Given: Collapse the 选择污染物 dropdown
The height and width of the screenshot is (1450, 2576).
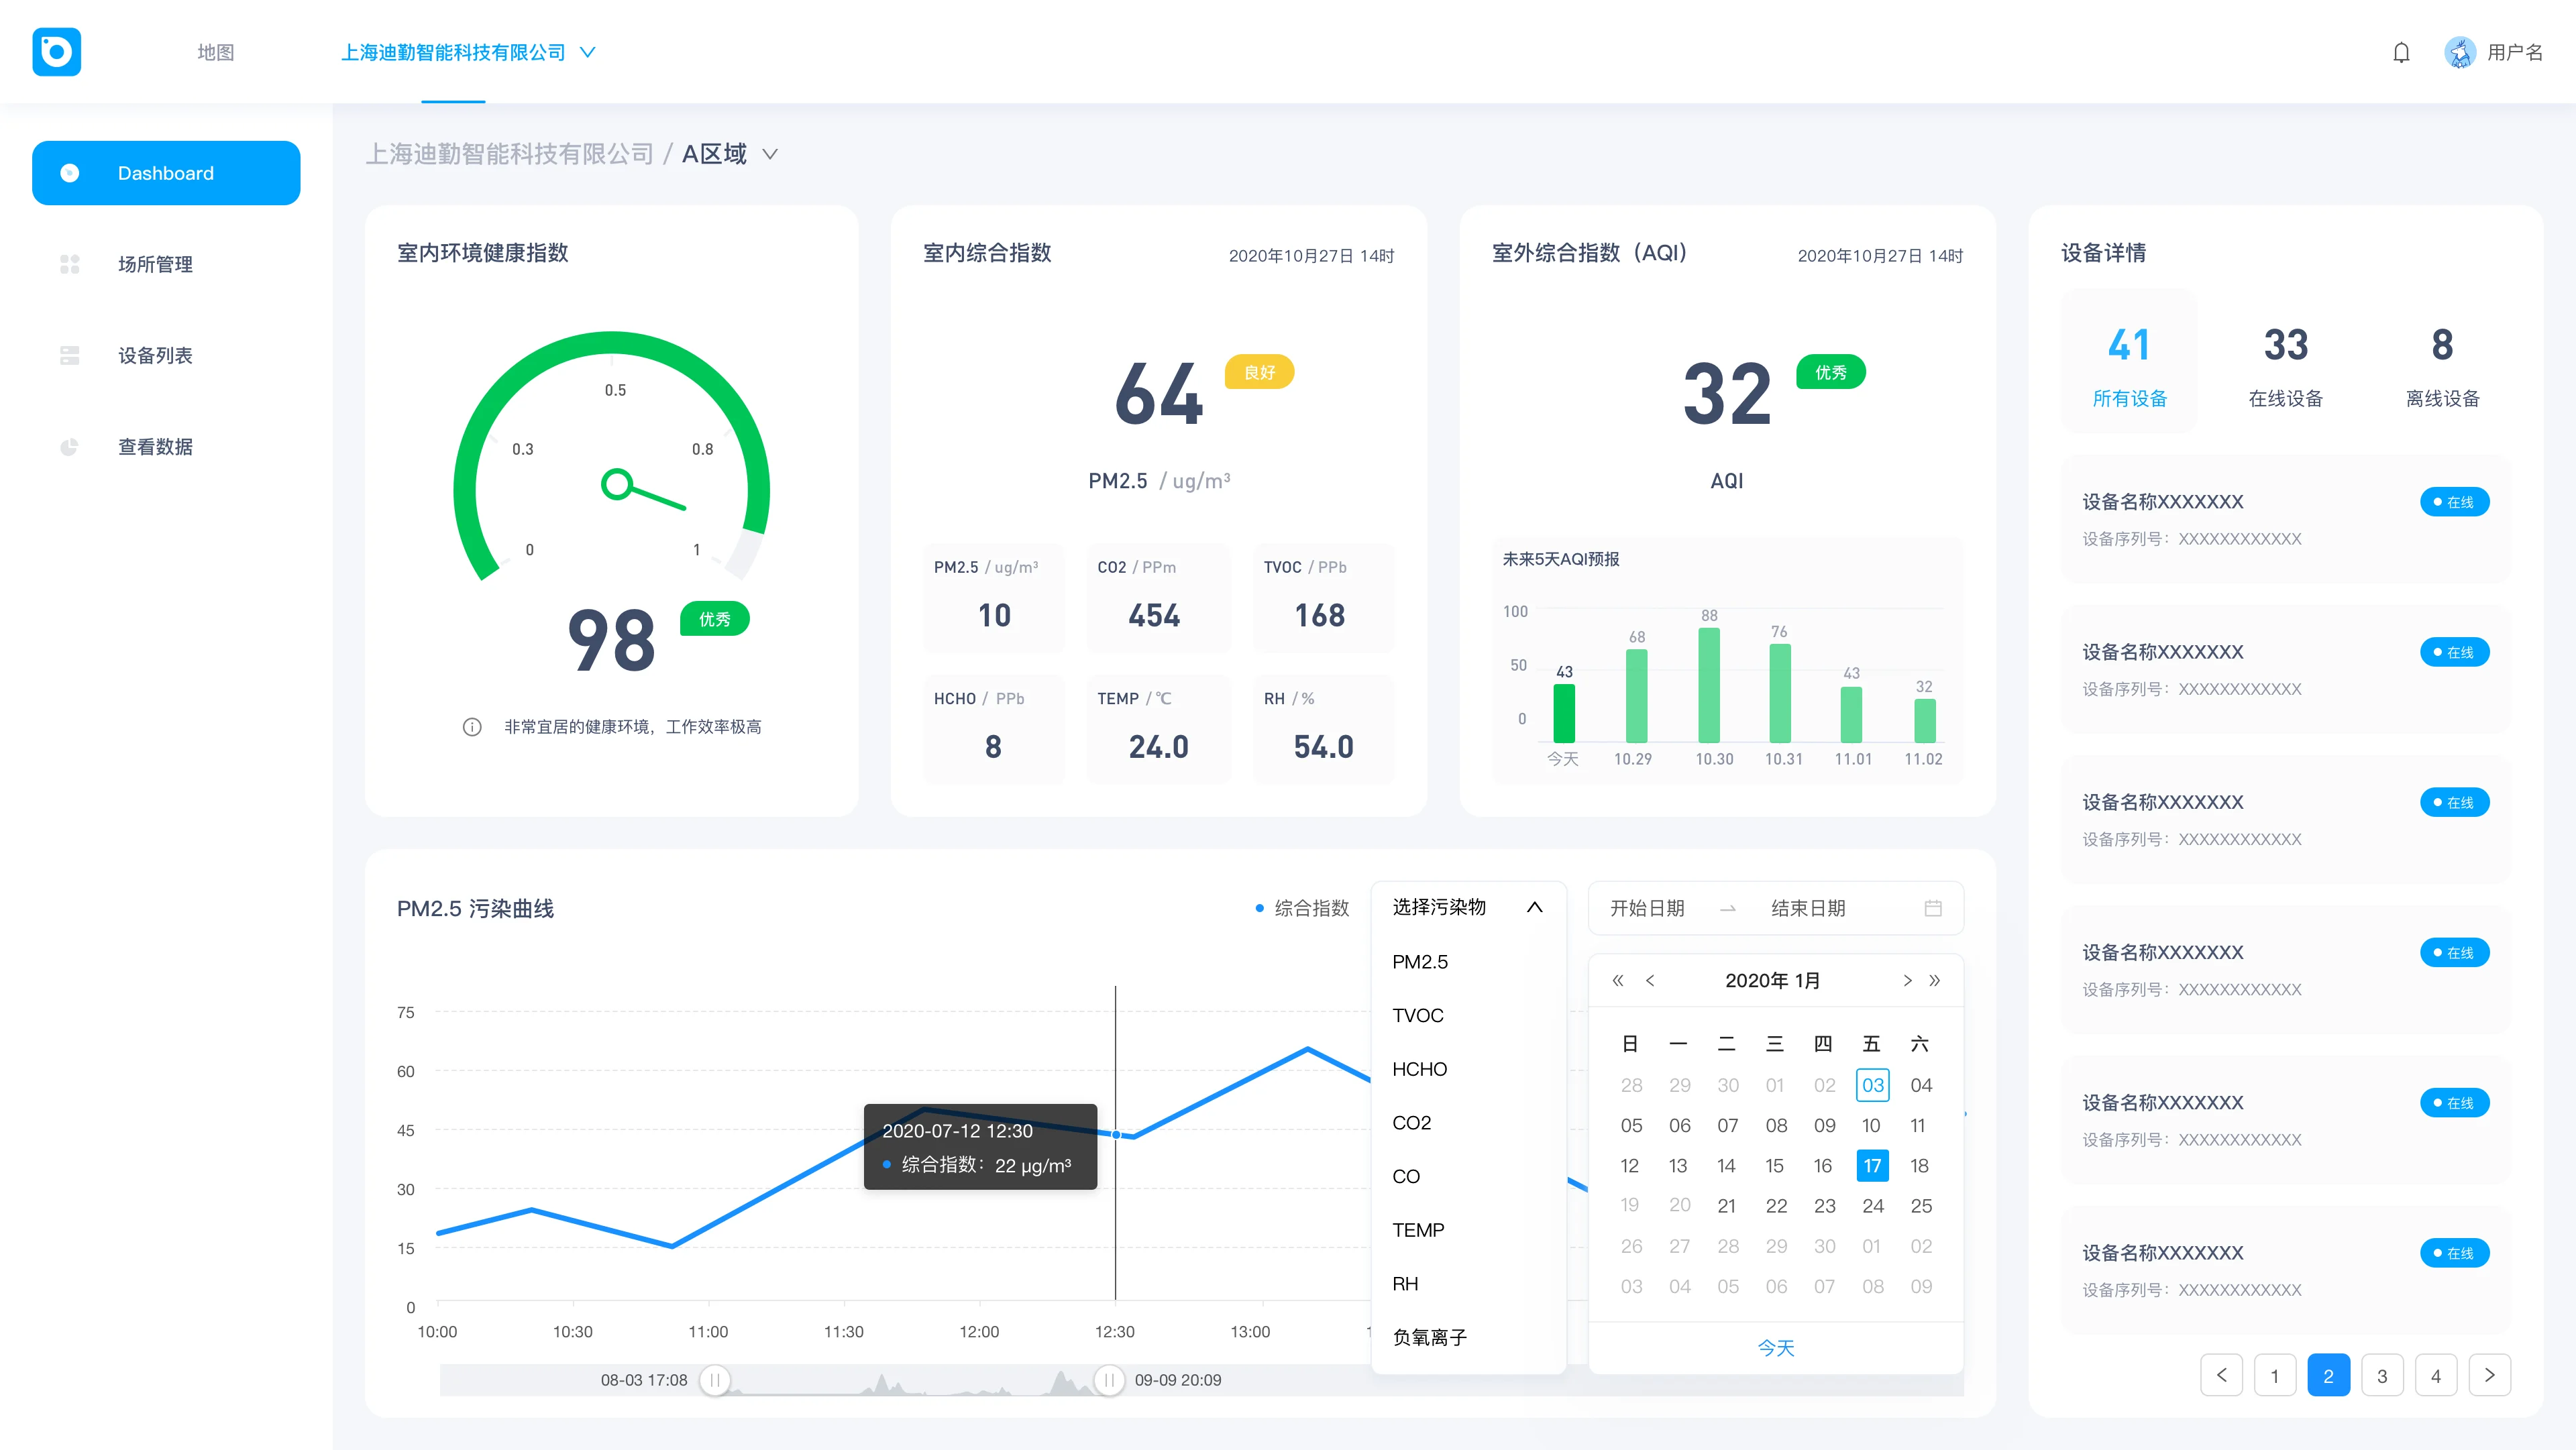Looking at the screenshot, I should (x=1535, y=907).
